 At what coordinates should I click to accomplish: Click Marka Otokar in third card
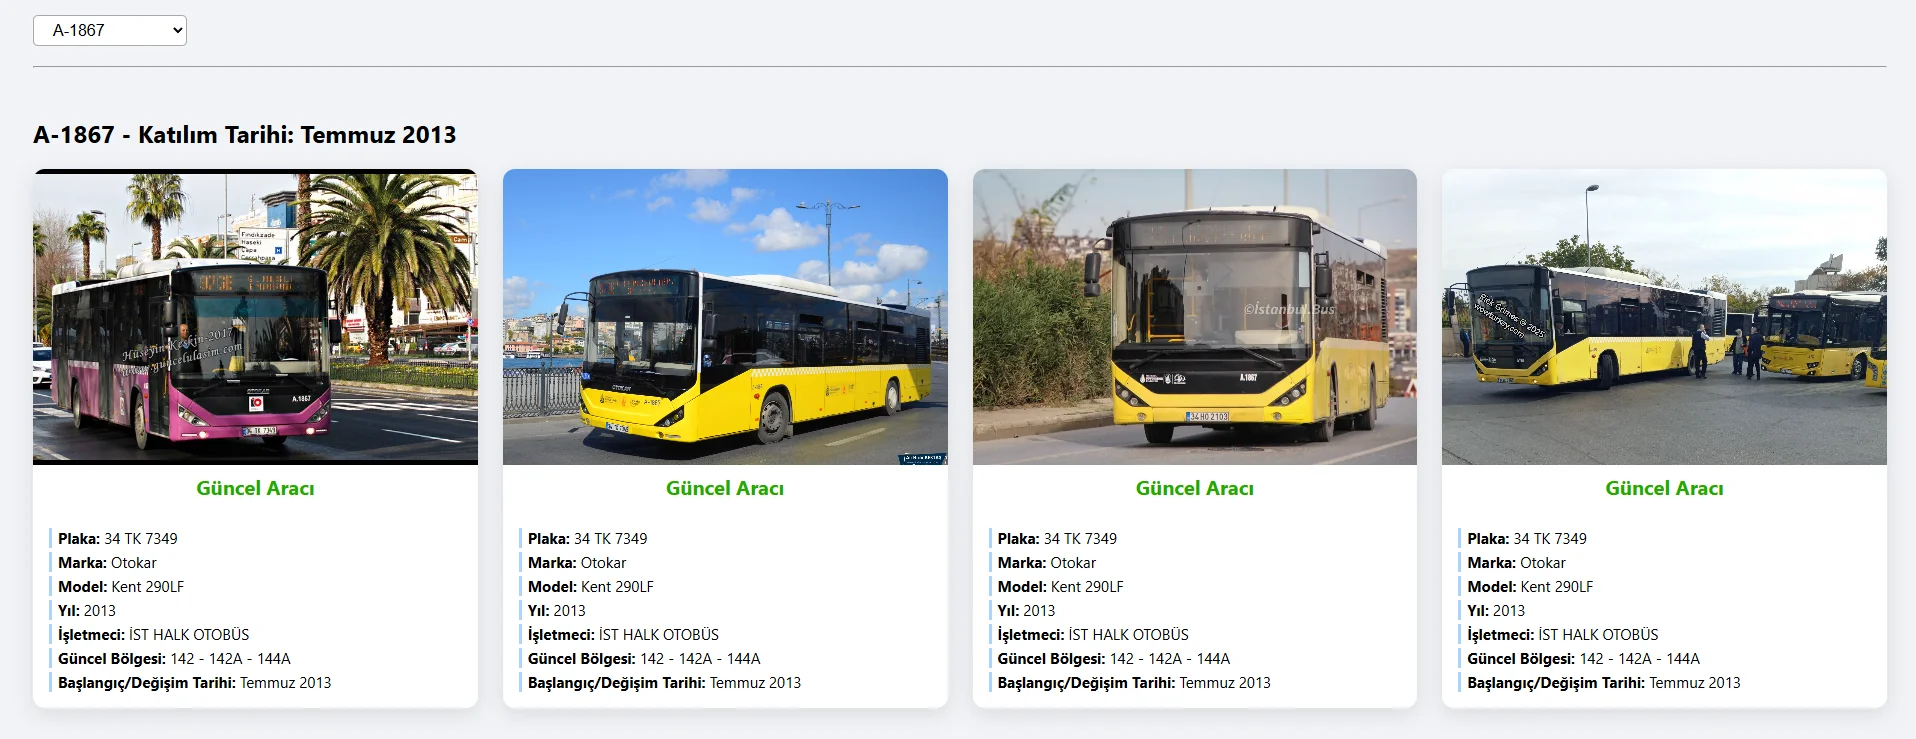click(x=1047, y=562)
